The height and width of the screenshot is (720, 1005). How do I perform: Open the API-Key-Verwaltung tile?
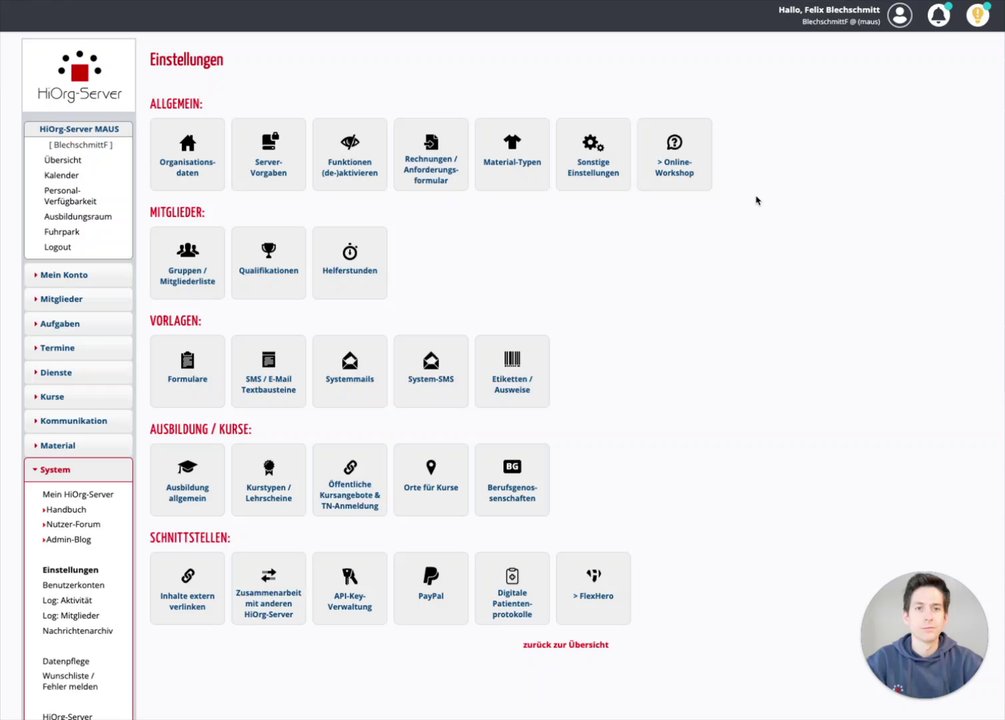pos(350,588)
